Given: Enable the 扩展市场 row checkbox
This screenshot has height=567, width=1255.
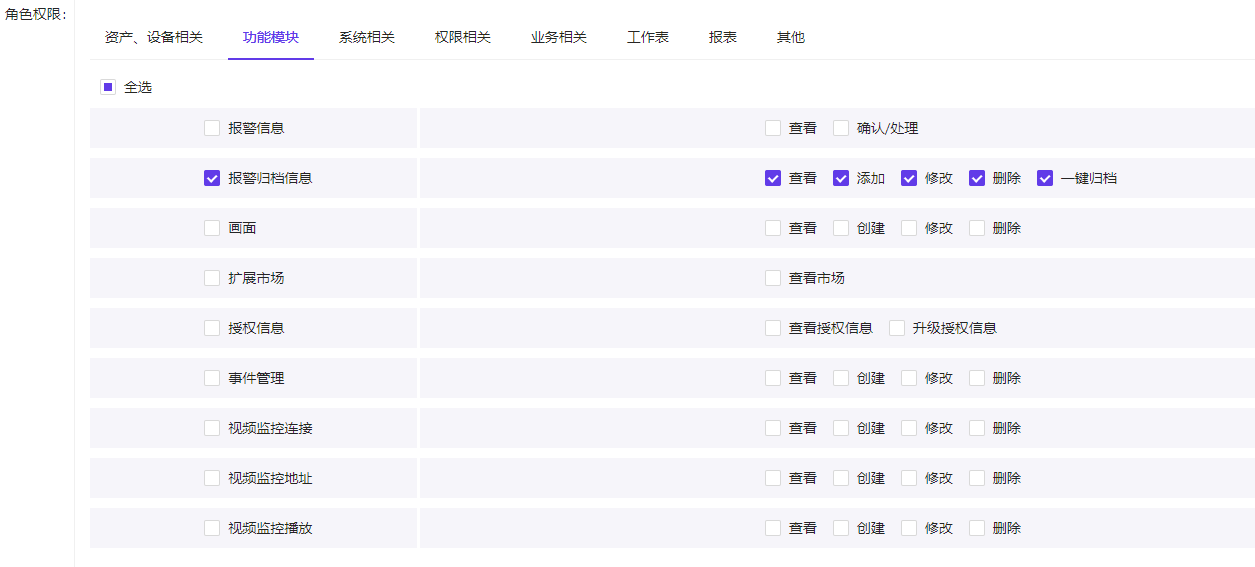Looking at the screenshot, I should 212,278.
